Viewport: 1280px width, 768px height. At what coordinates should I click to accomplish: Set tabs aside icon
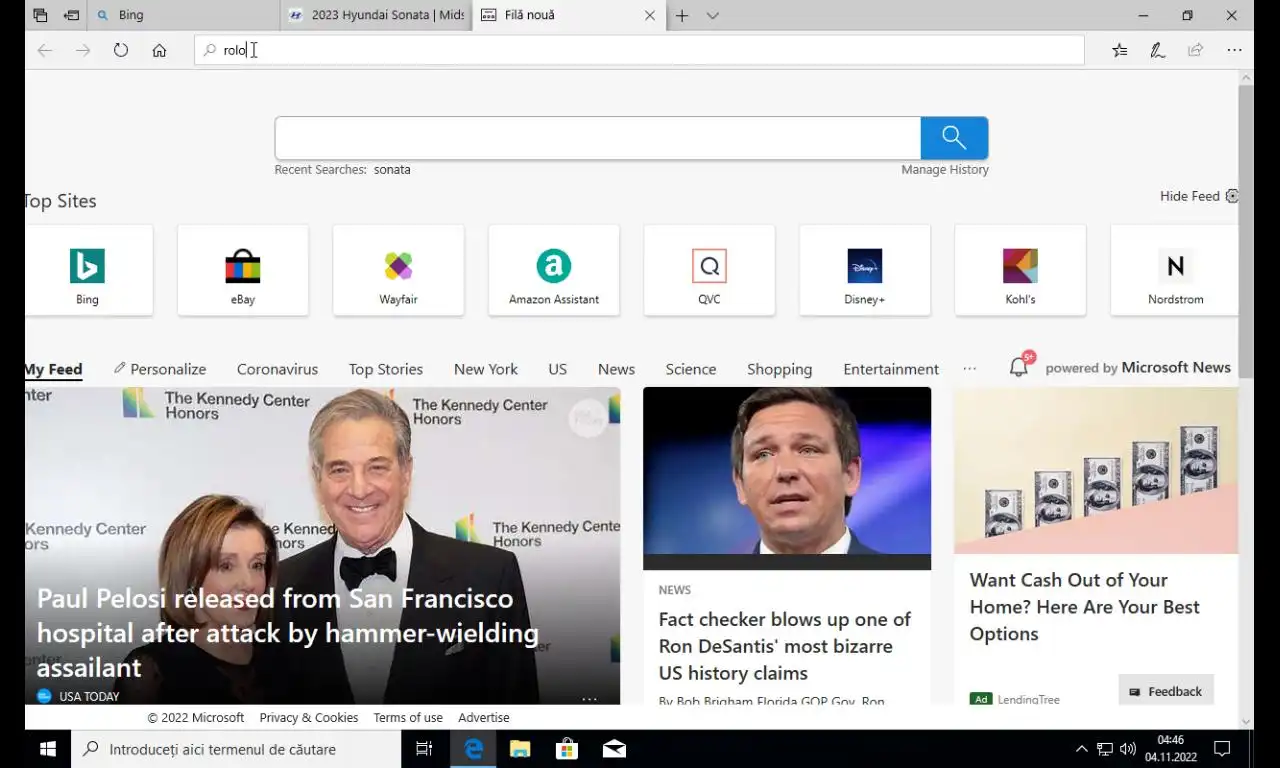[x=72, y=15]
